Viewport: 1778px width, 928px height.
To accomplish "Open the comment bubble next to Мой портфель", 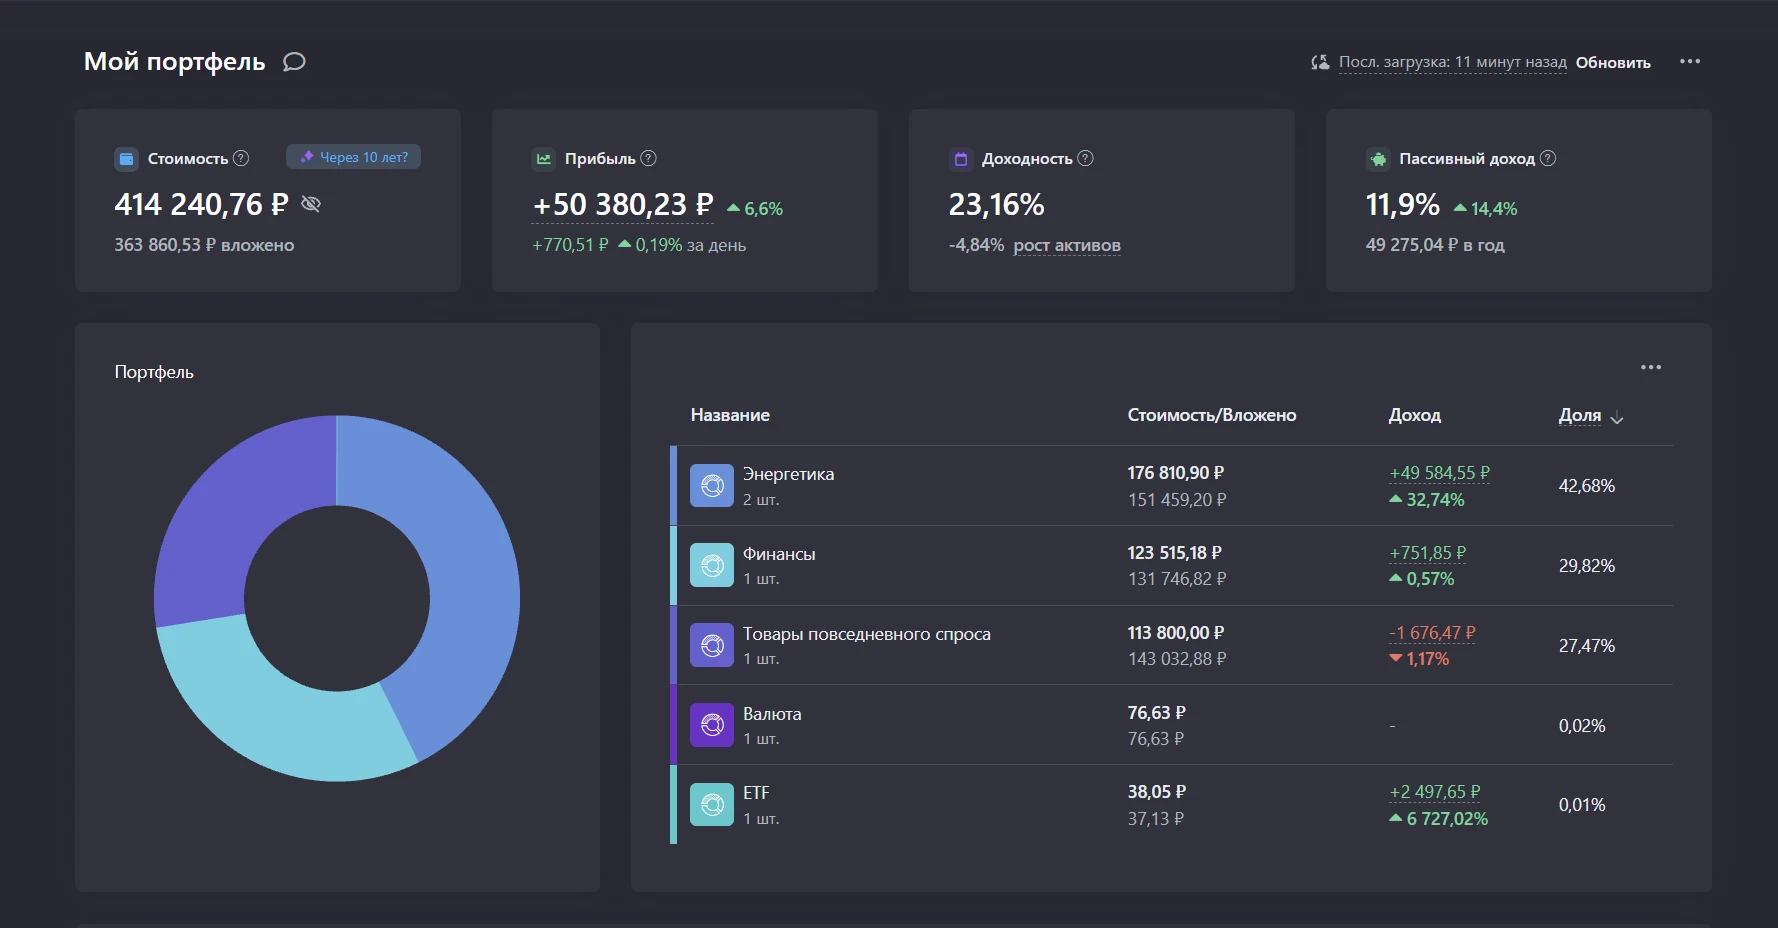I will click(294, 62).
